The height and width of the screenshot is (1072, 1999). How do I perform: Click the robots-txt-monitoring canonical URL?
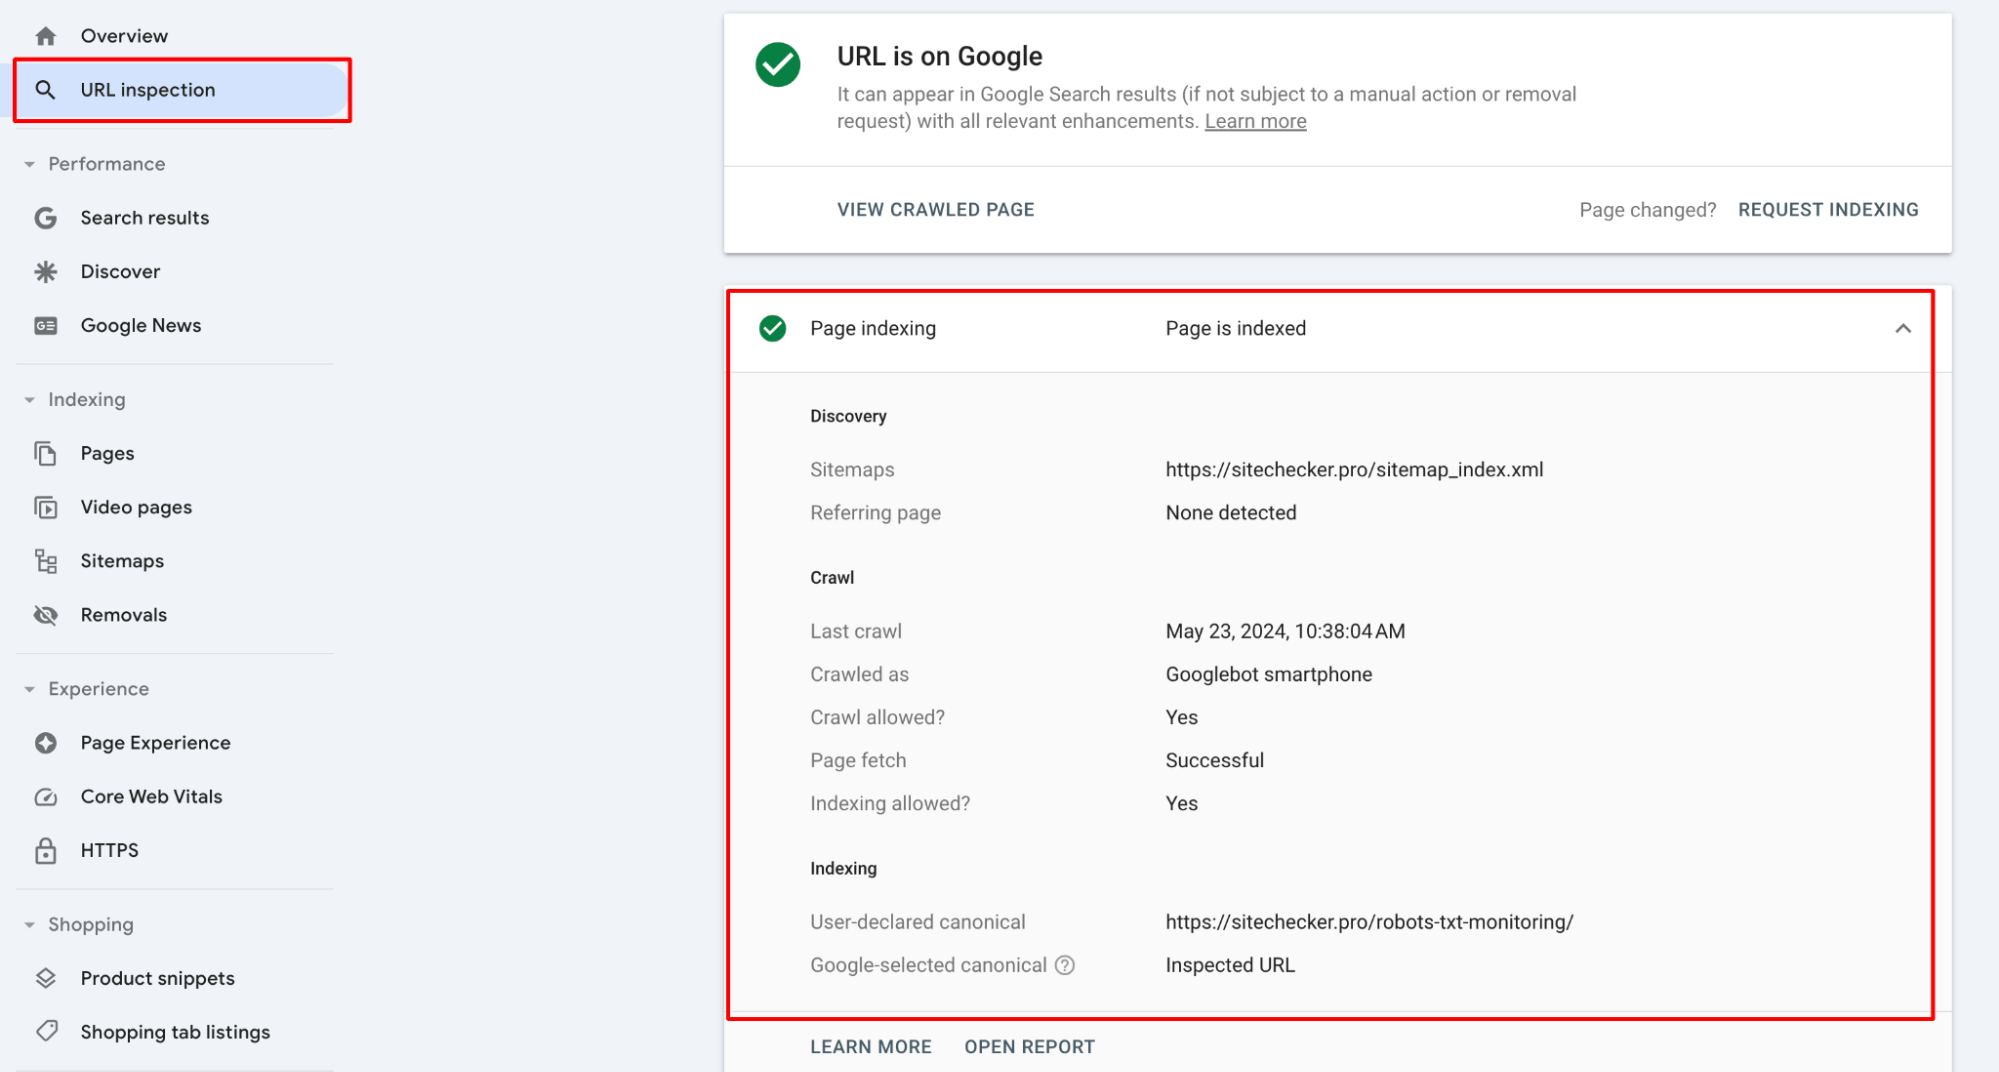pos(1369,922)
